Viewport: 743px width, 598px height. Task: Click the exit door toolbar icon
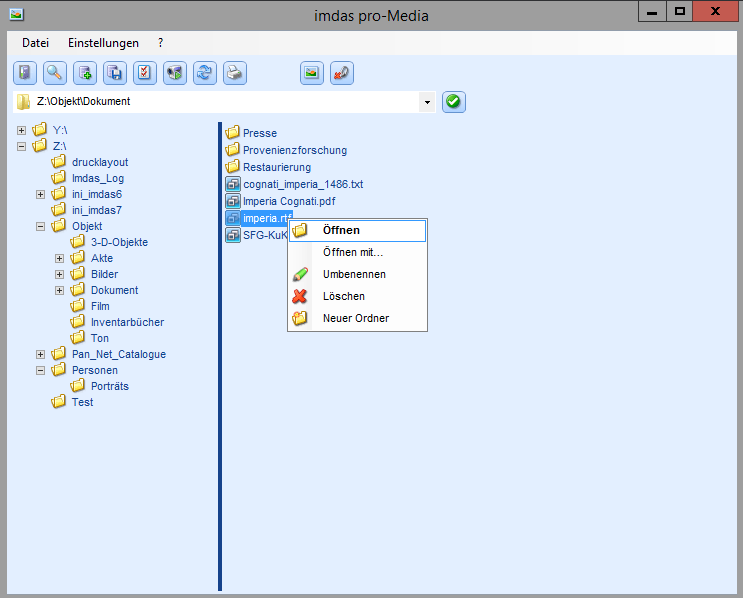click(x=25, y=73)
